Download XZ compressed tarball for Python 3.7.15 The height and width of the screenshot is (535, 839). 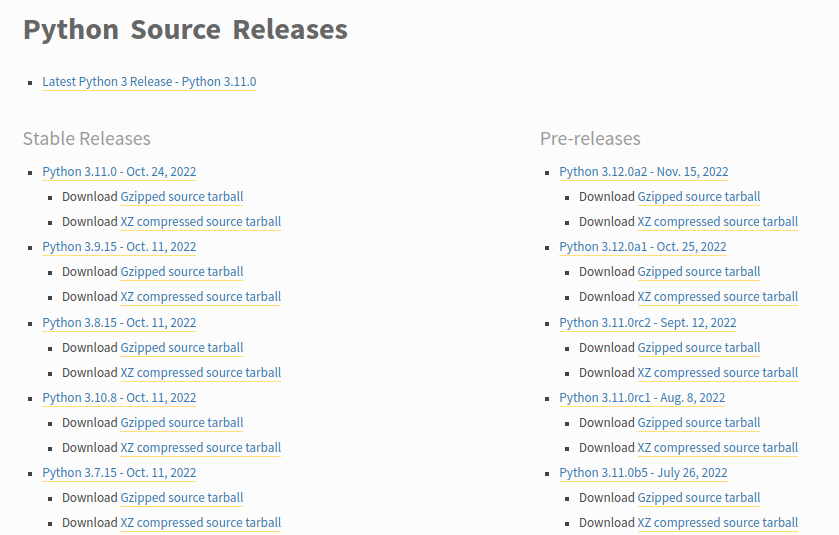[x=201, y=523]
